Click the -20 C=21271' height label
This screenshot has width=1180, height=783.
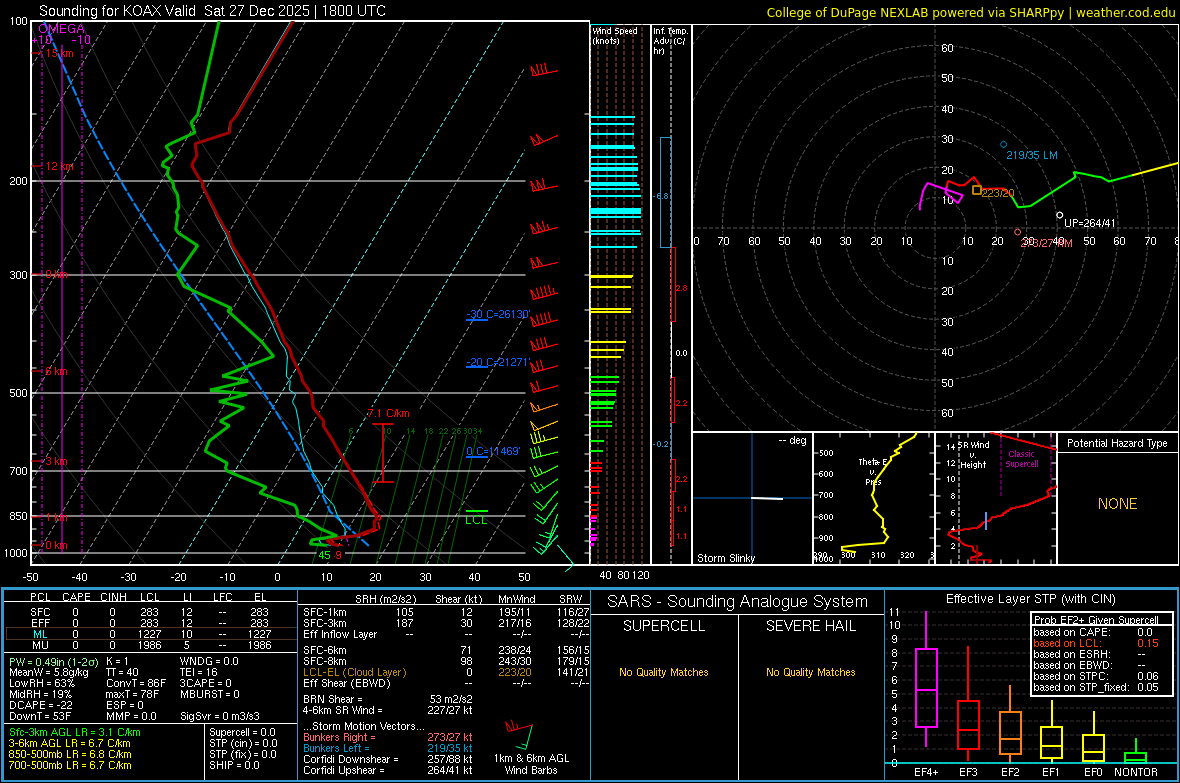coord(497,362)
